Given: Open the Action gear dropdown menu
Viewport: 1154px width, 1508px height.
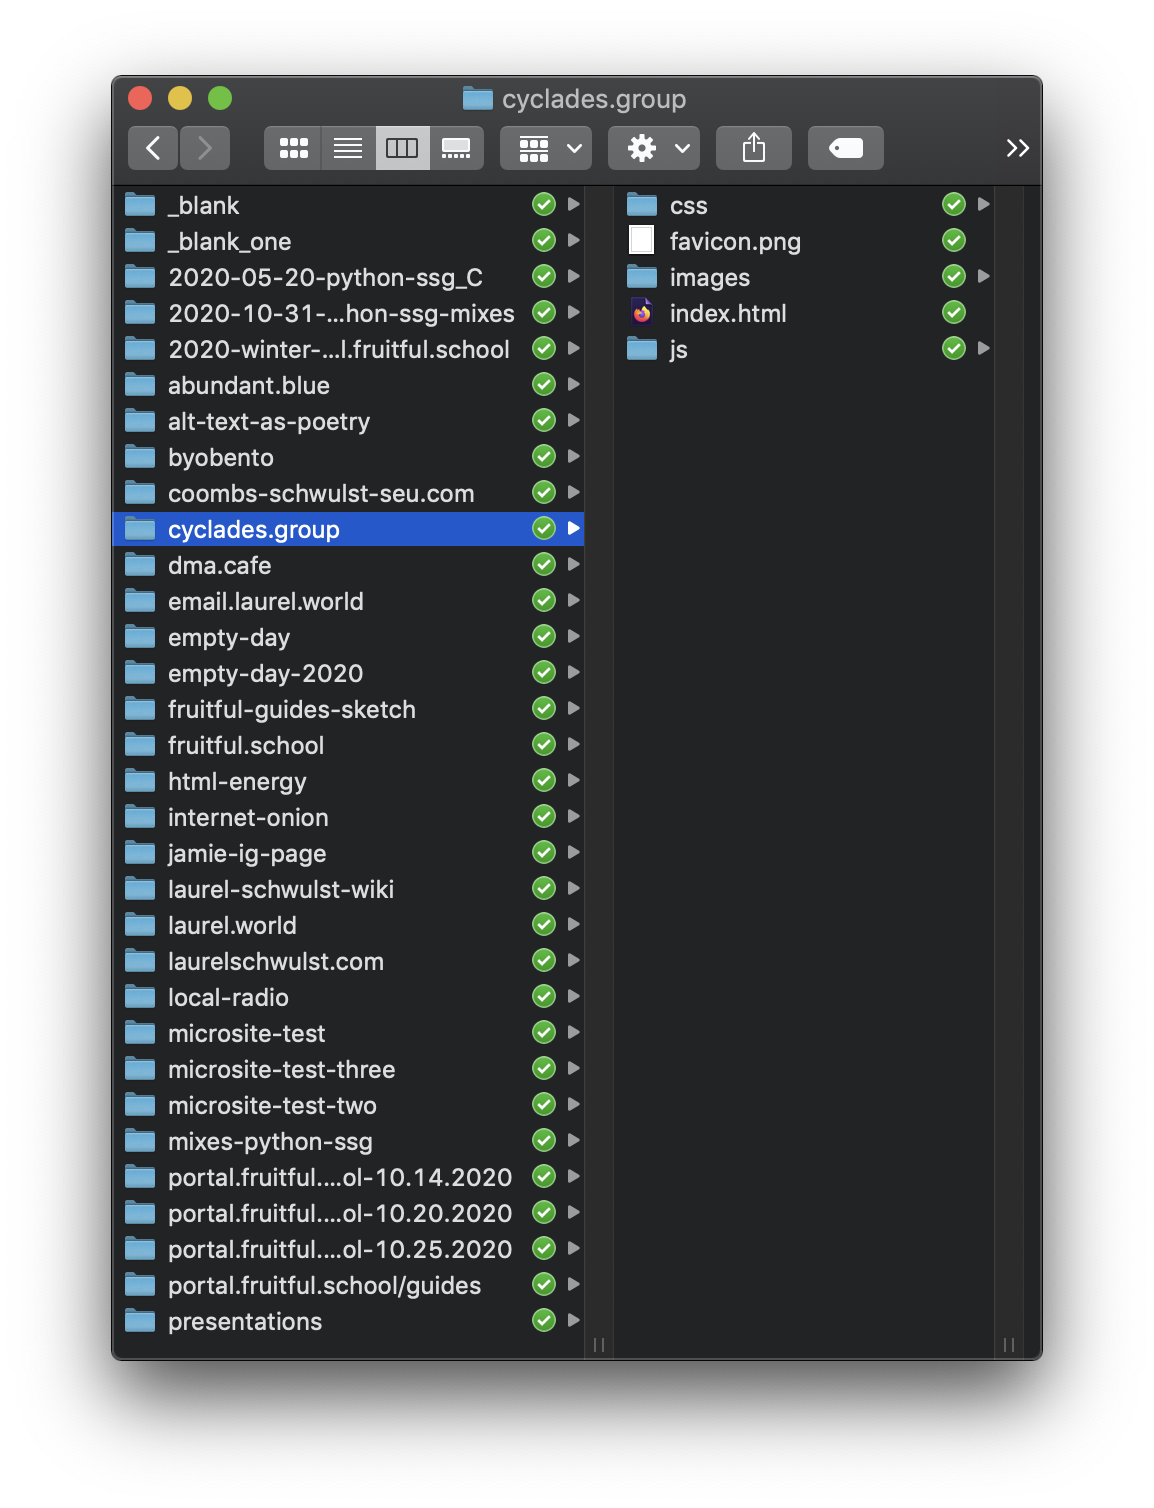Looking at the screenshot, I should (x=654, y=148).
